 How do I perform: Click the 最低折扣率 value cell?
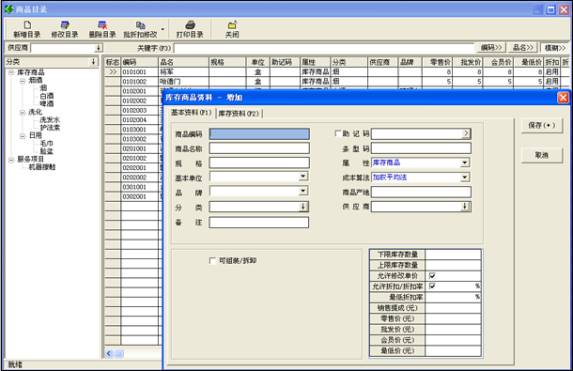click(x=453, y=297)
